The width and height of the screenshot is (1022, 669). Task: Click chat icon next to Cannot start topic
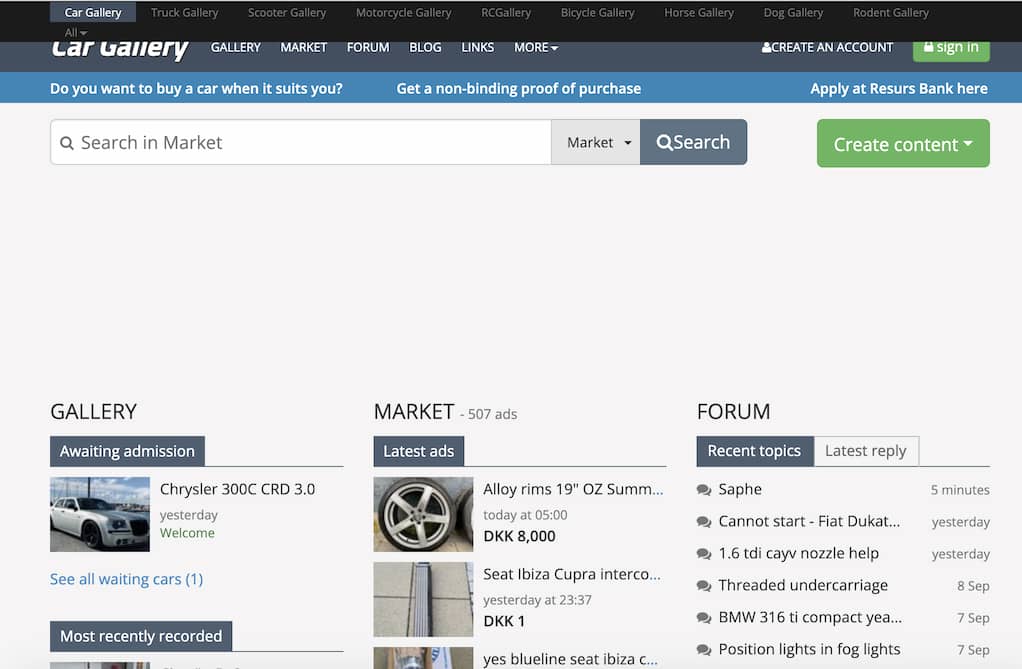704,522
